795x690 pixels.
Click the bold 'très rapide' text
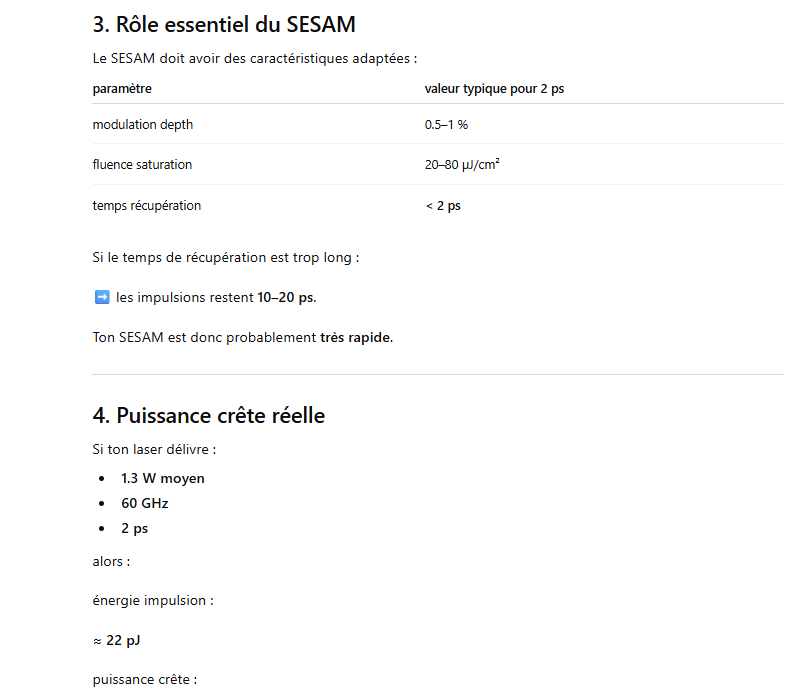tap(355, 337)
